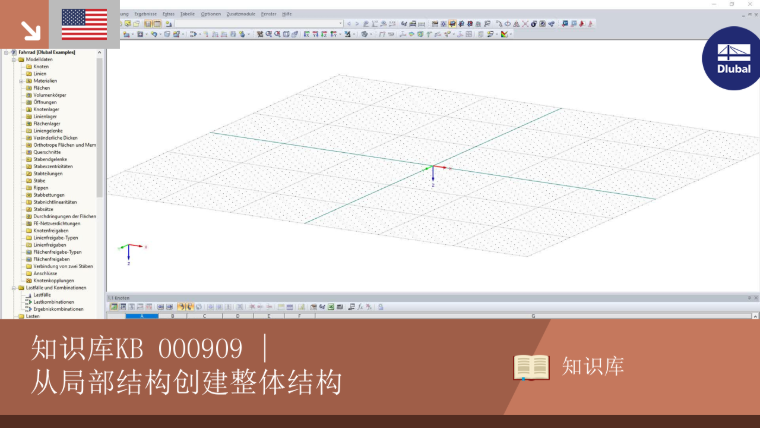Select Ergebniskombinationen in the tree

pyautogui.click(x=58, y=309)
